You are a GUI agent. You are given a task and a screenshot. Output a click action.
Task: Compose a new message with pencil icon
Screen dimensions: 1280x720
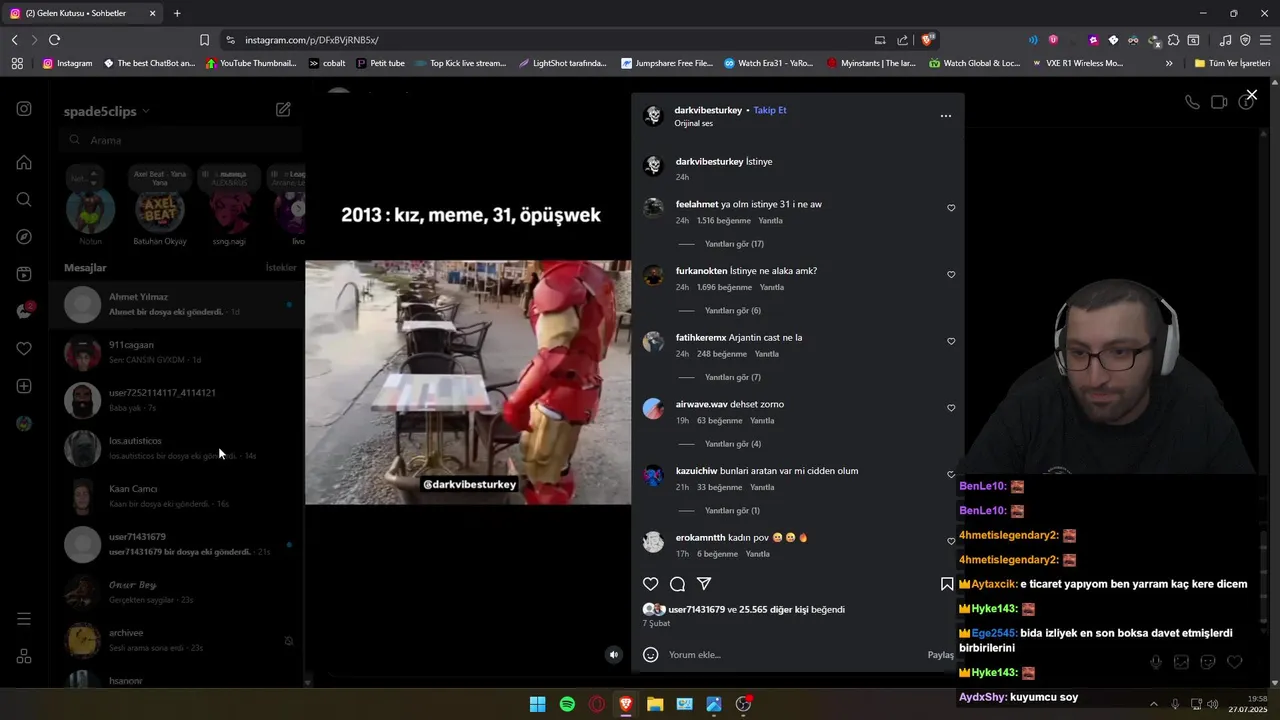click(283, 109)
